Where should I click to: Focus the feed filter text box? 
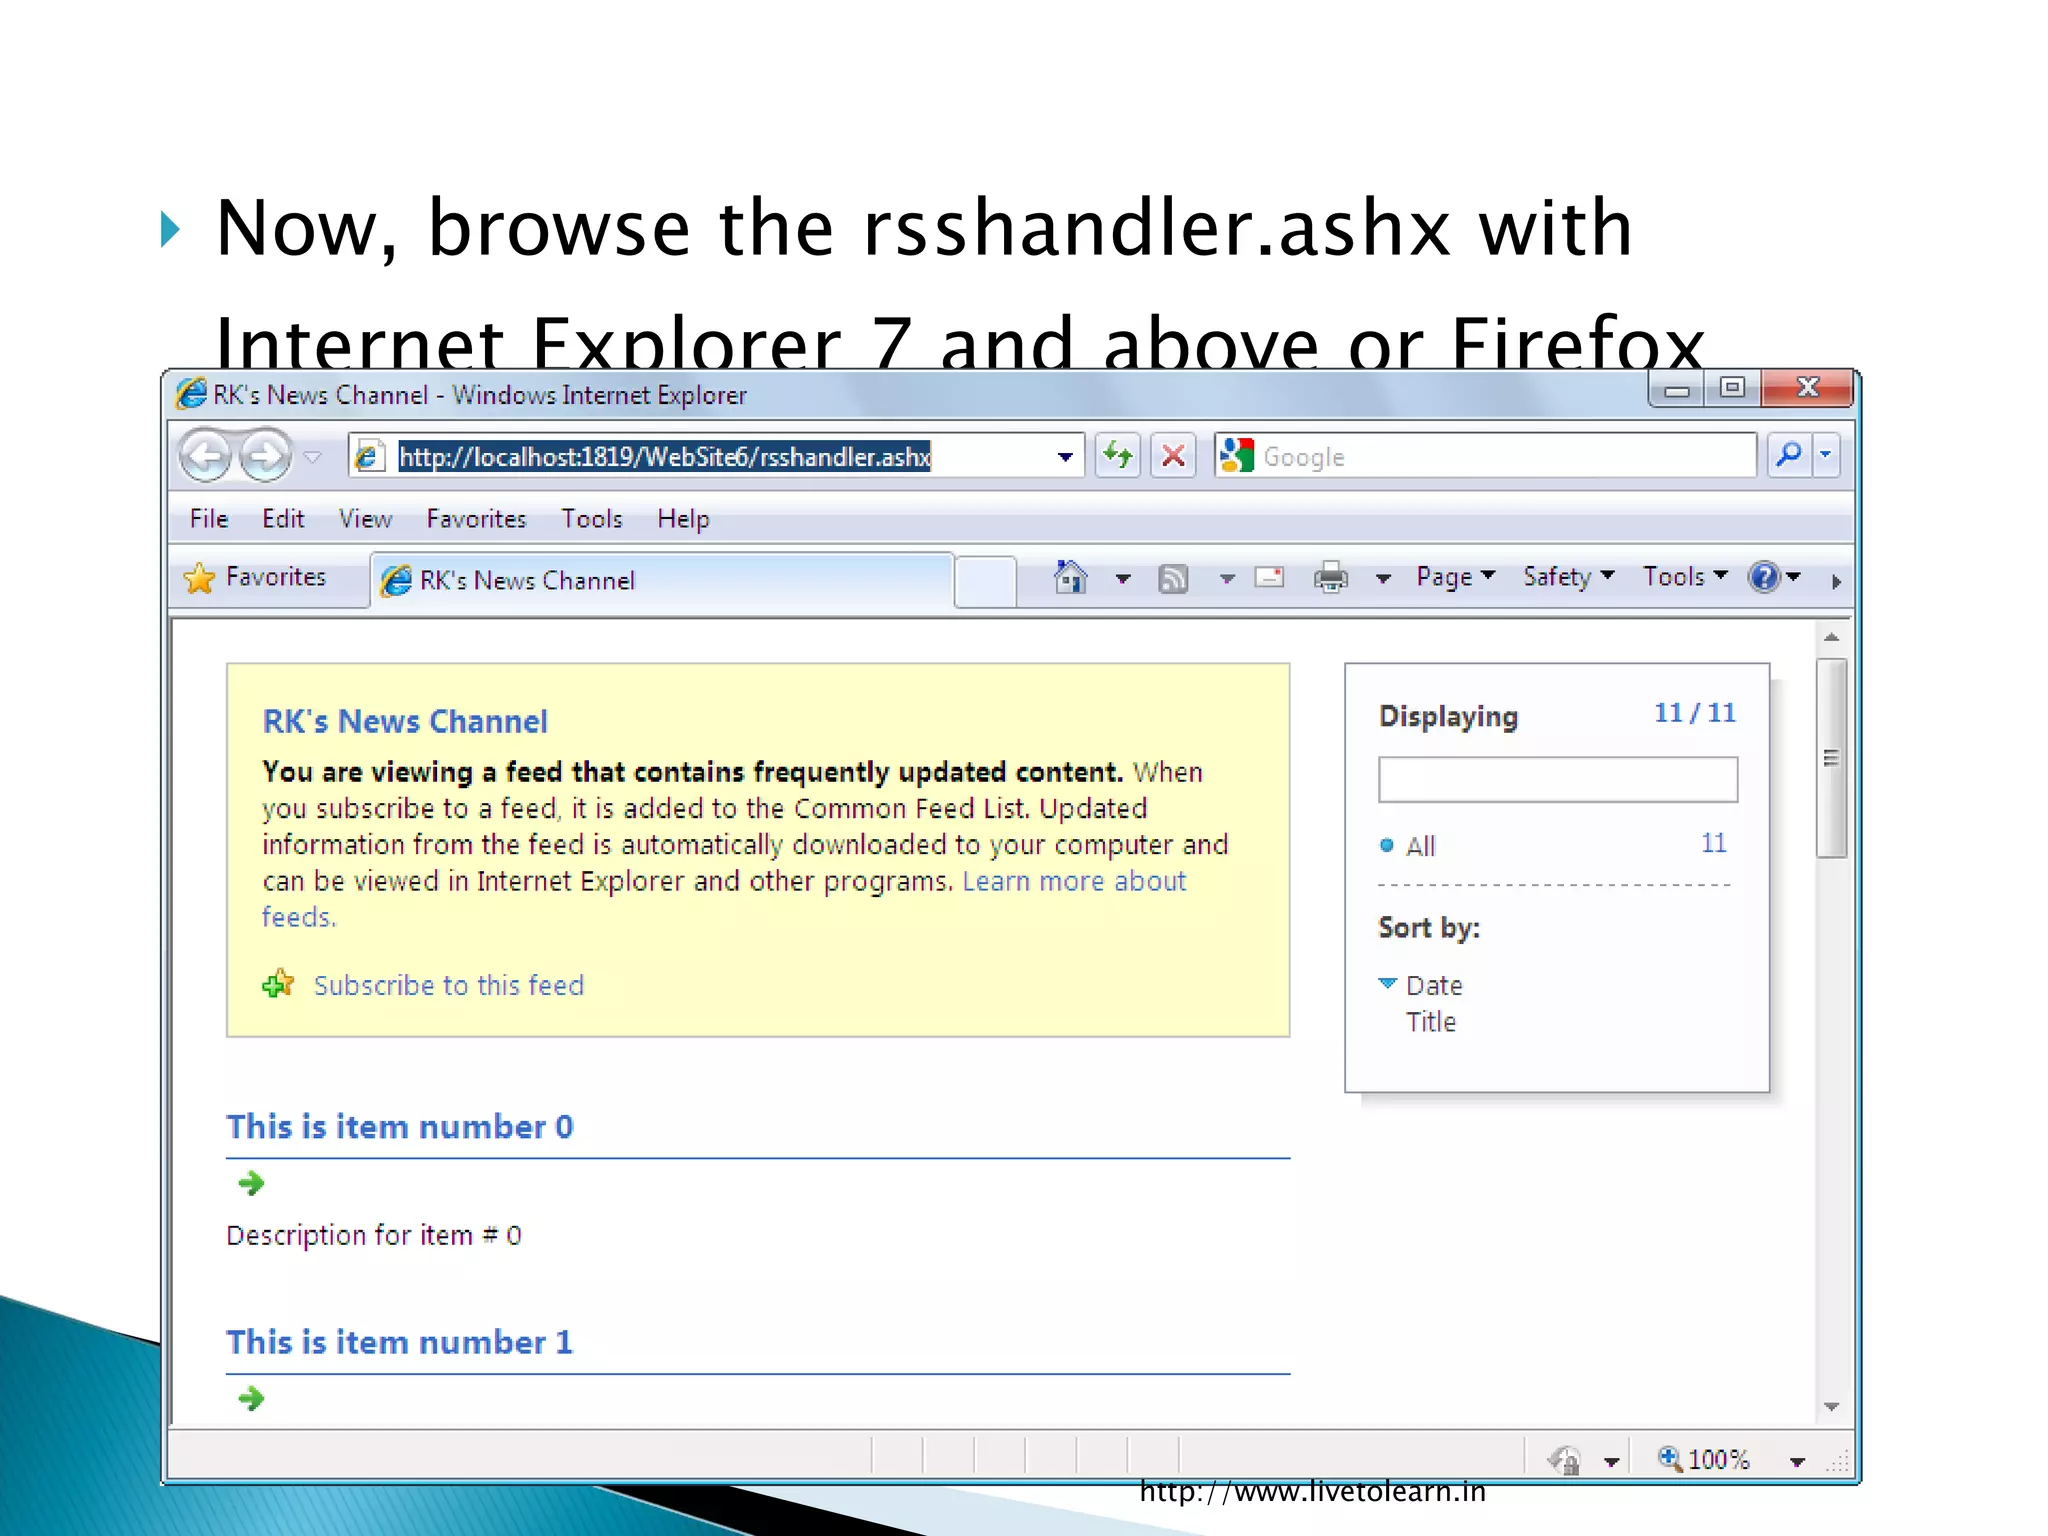[1558, 779]
